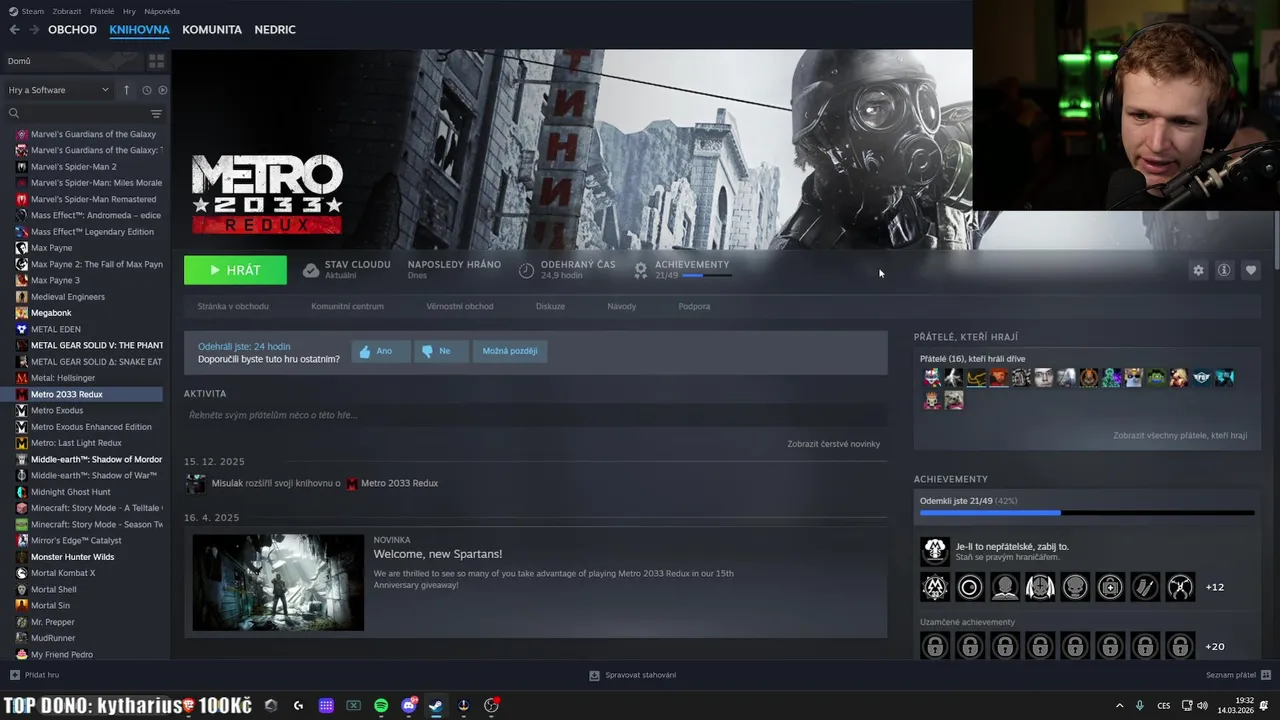Click Zobrazit čerstvé novinky link
The image size is (1280, 720).
pyautogui.click(x=833, y=444)
